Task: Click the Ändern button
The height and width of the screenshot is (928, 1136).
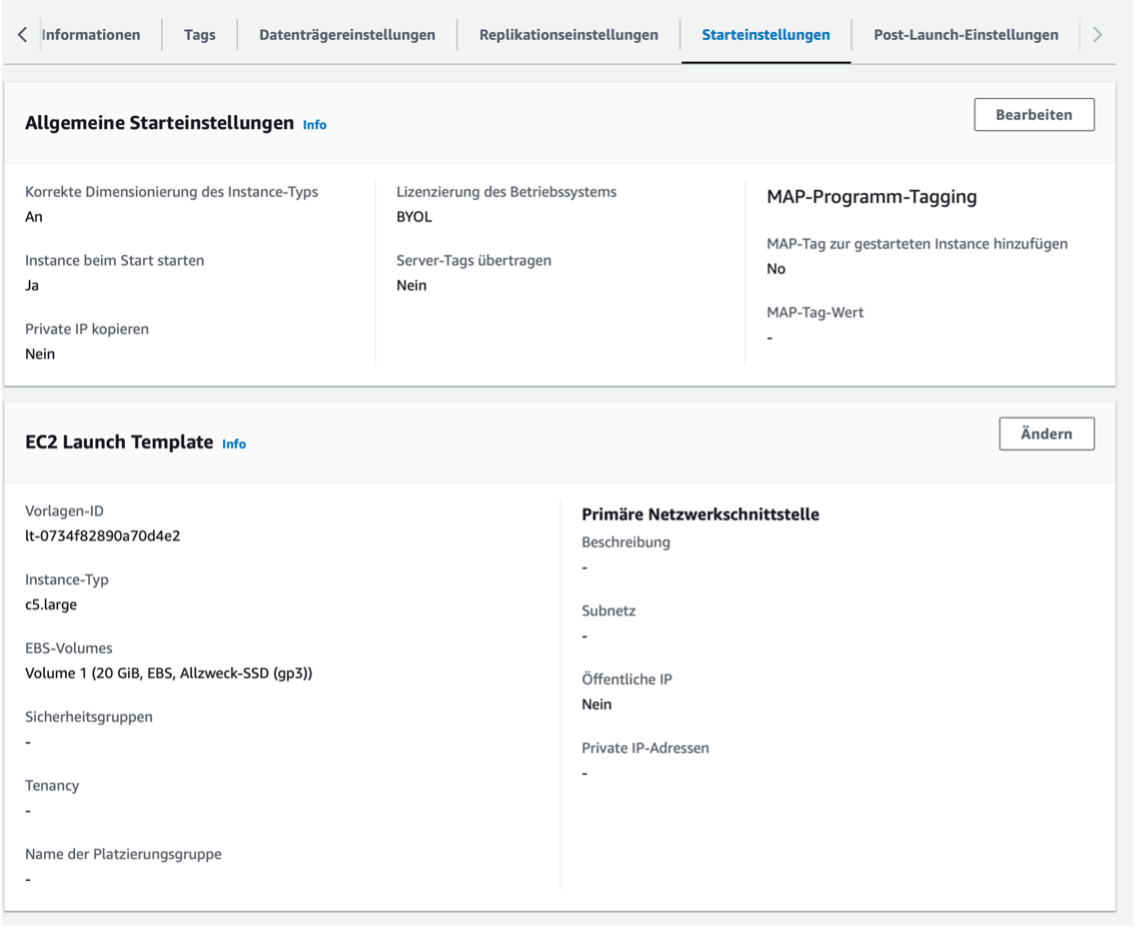Action: click(1047, 433)
